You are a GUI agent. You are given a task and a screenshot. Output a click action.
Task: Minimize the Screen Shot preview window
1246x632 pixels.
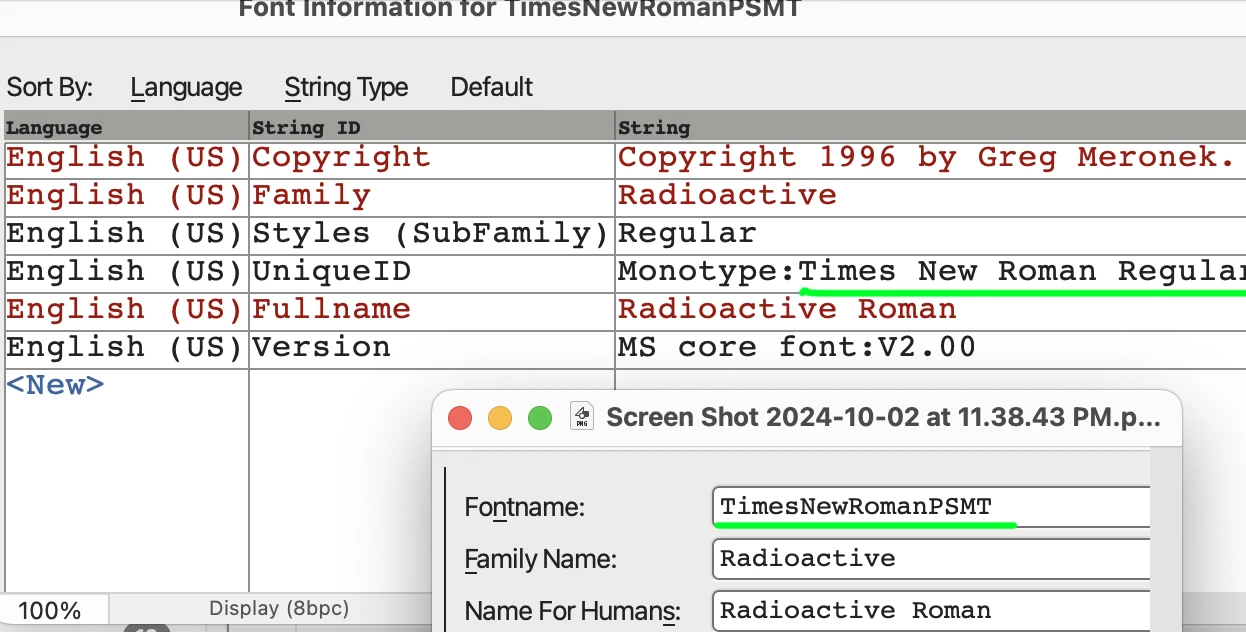coord(500,418)
